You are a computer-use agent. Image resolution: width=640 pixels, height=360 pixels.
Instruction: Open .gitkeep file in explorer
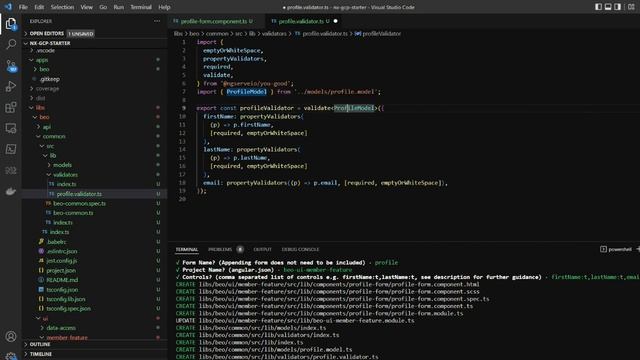(x=50, y=79)
